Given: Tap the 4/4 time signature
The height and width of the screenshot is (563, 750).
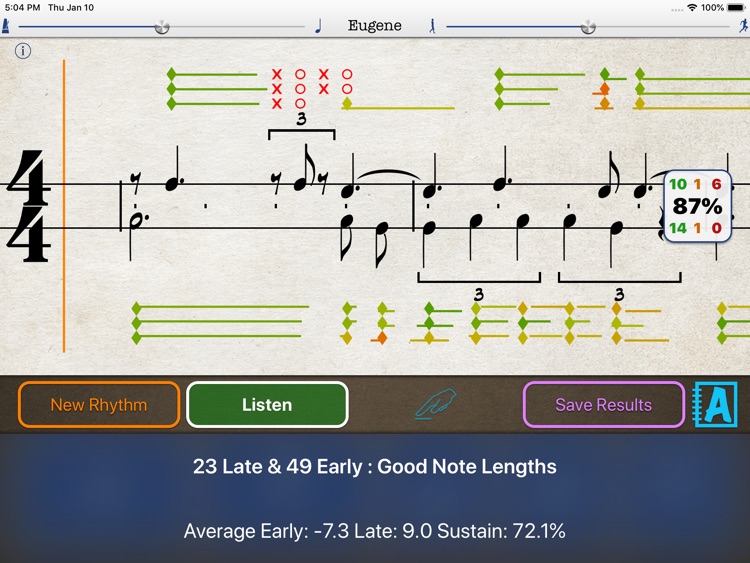Looking at the screenshot, I should click(29, 206).
